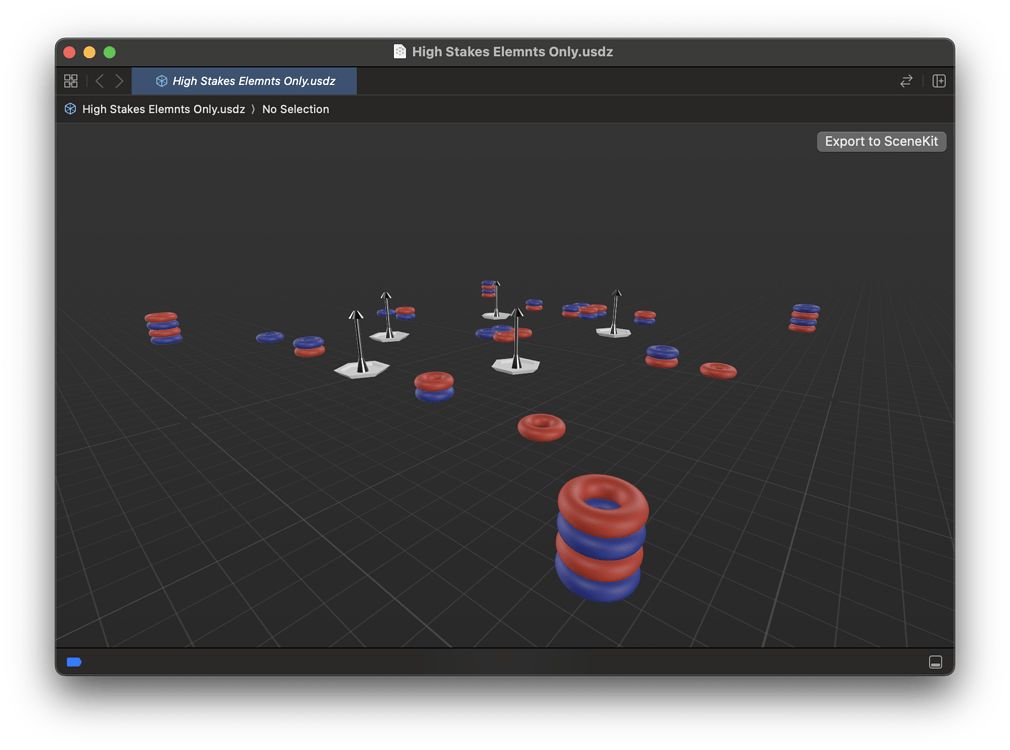
Task: Click the forward navigation chevron
Action: point(119,81)
